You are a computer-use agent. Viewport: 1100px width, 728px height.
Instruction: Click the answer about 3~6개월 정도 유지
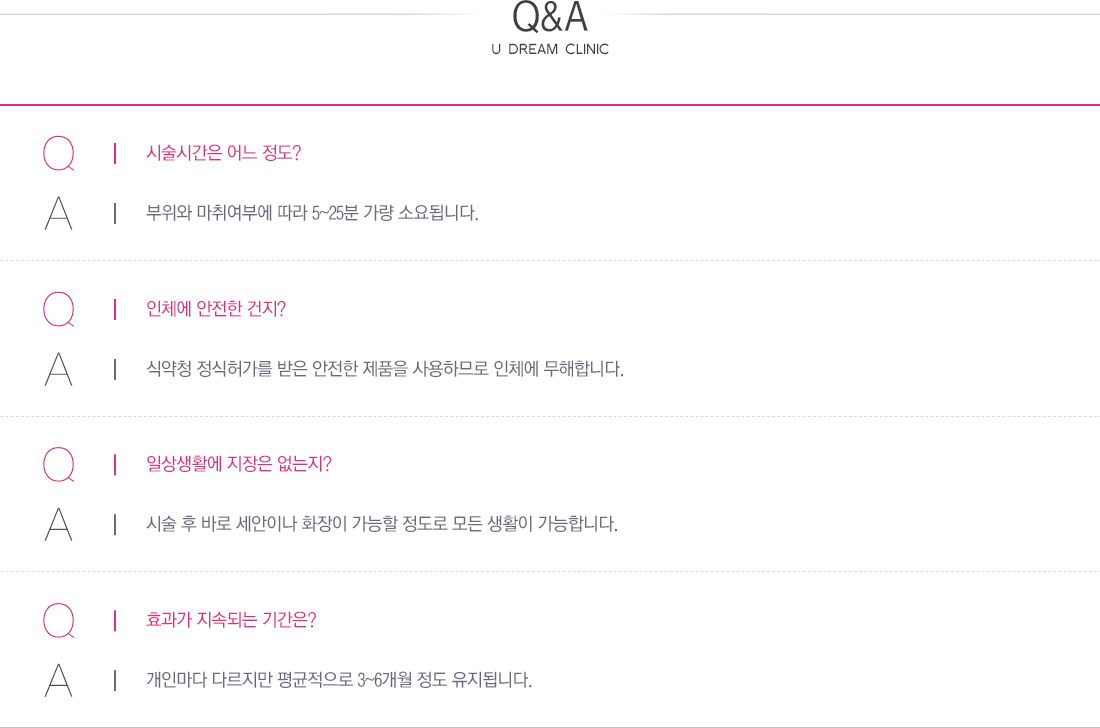tap(339, 680)
